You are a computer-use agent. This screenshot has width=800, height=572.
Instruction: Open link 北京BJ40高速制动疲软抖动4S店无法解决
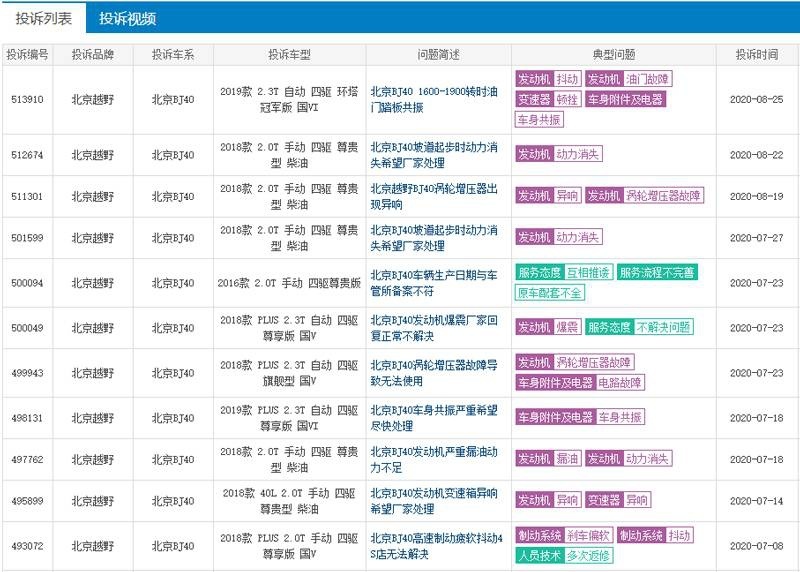[x=436, y=546]
